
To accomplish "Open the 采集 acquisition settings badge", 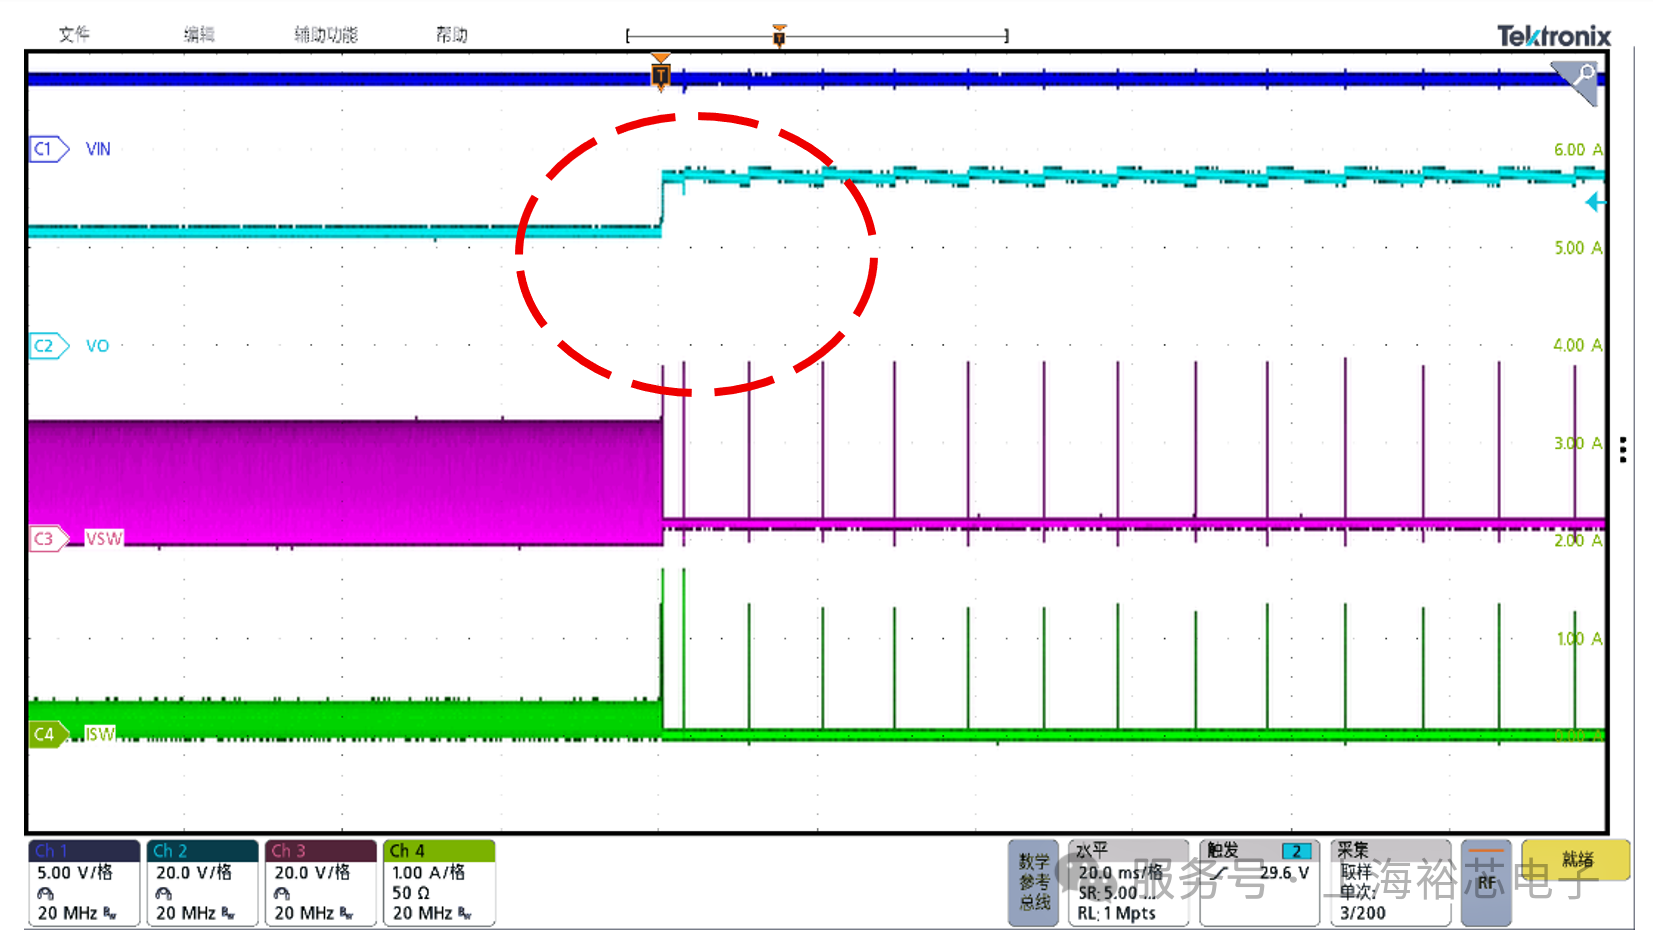I will click(1391, 882).
